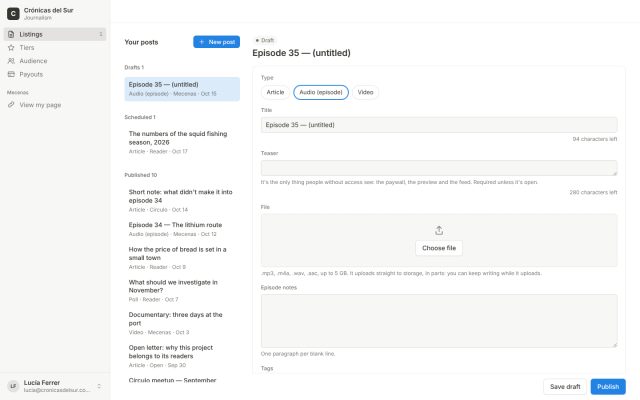
Task: Click the LF user avatar
Action: (x=13, y=386)
